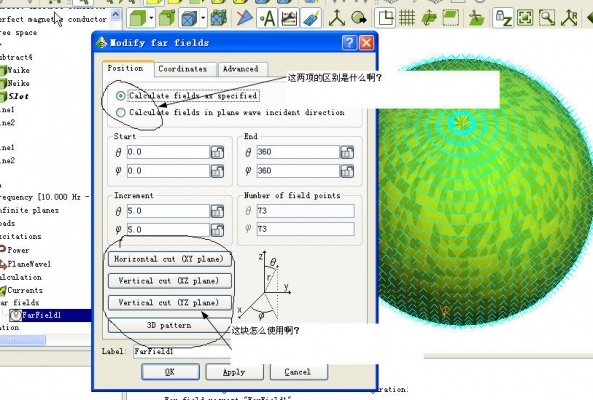The width and height of the screenshot is (593, 400).
Task: Open dropdown arrow beside green cuboid icon
Action: pyautogui.click(x=151, y=18)
